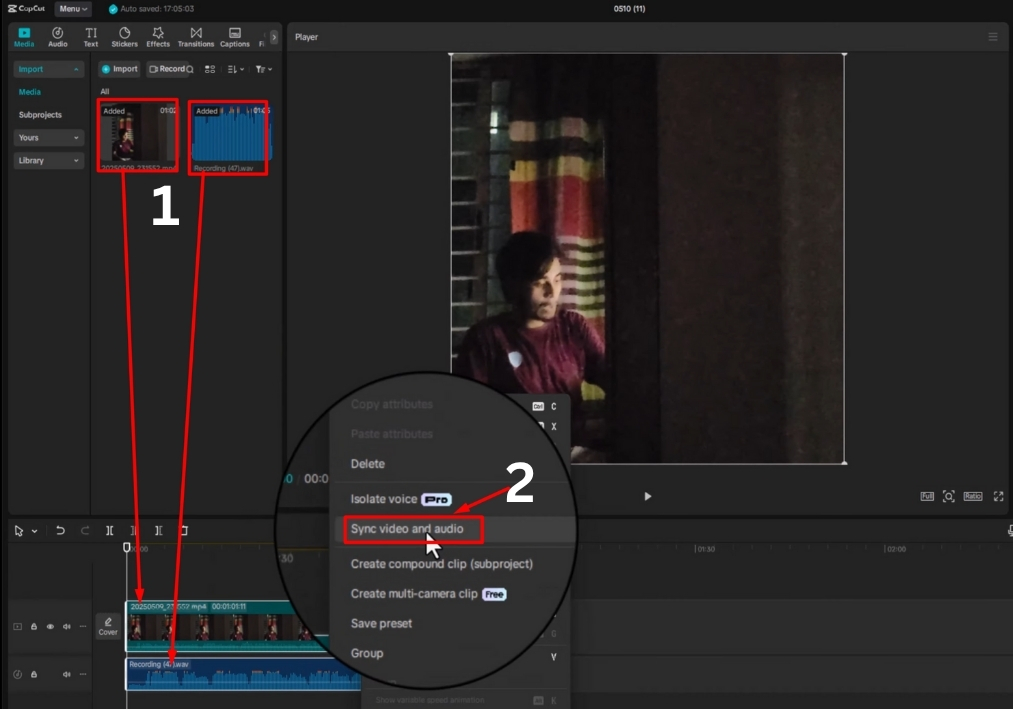Open the Captions tab icon

point(235,37)
